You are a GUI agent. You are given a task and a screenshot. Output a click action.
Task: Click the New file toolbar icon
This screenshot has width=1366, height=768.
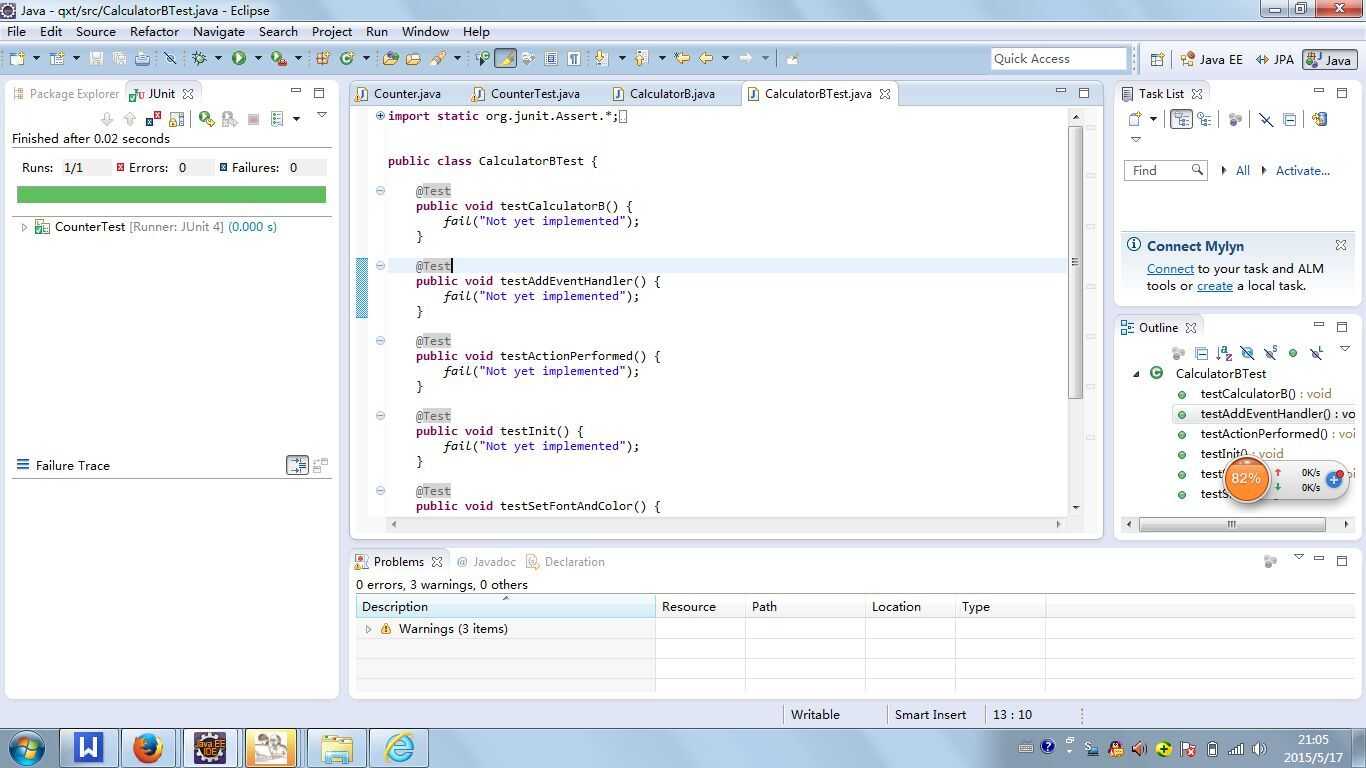17,58
